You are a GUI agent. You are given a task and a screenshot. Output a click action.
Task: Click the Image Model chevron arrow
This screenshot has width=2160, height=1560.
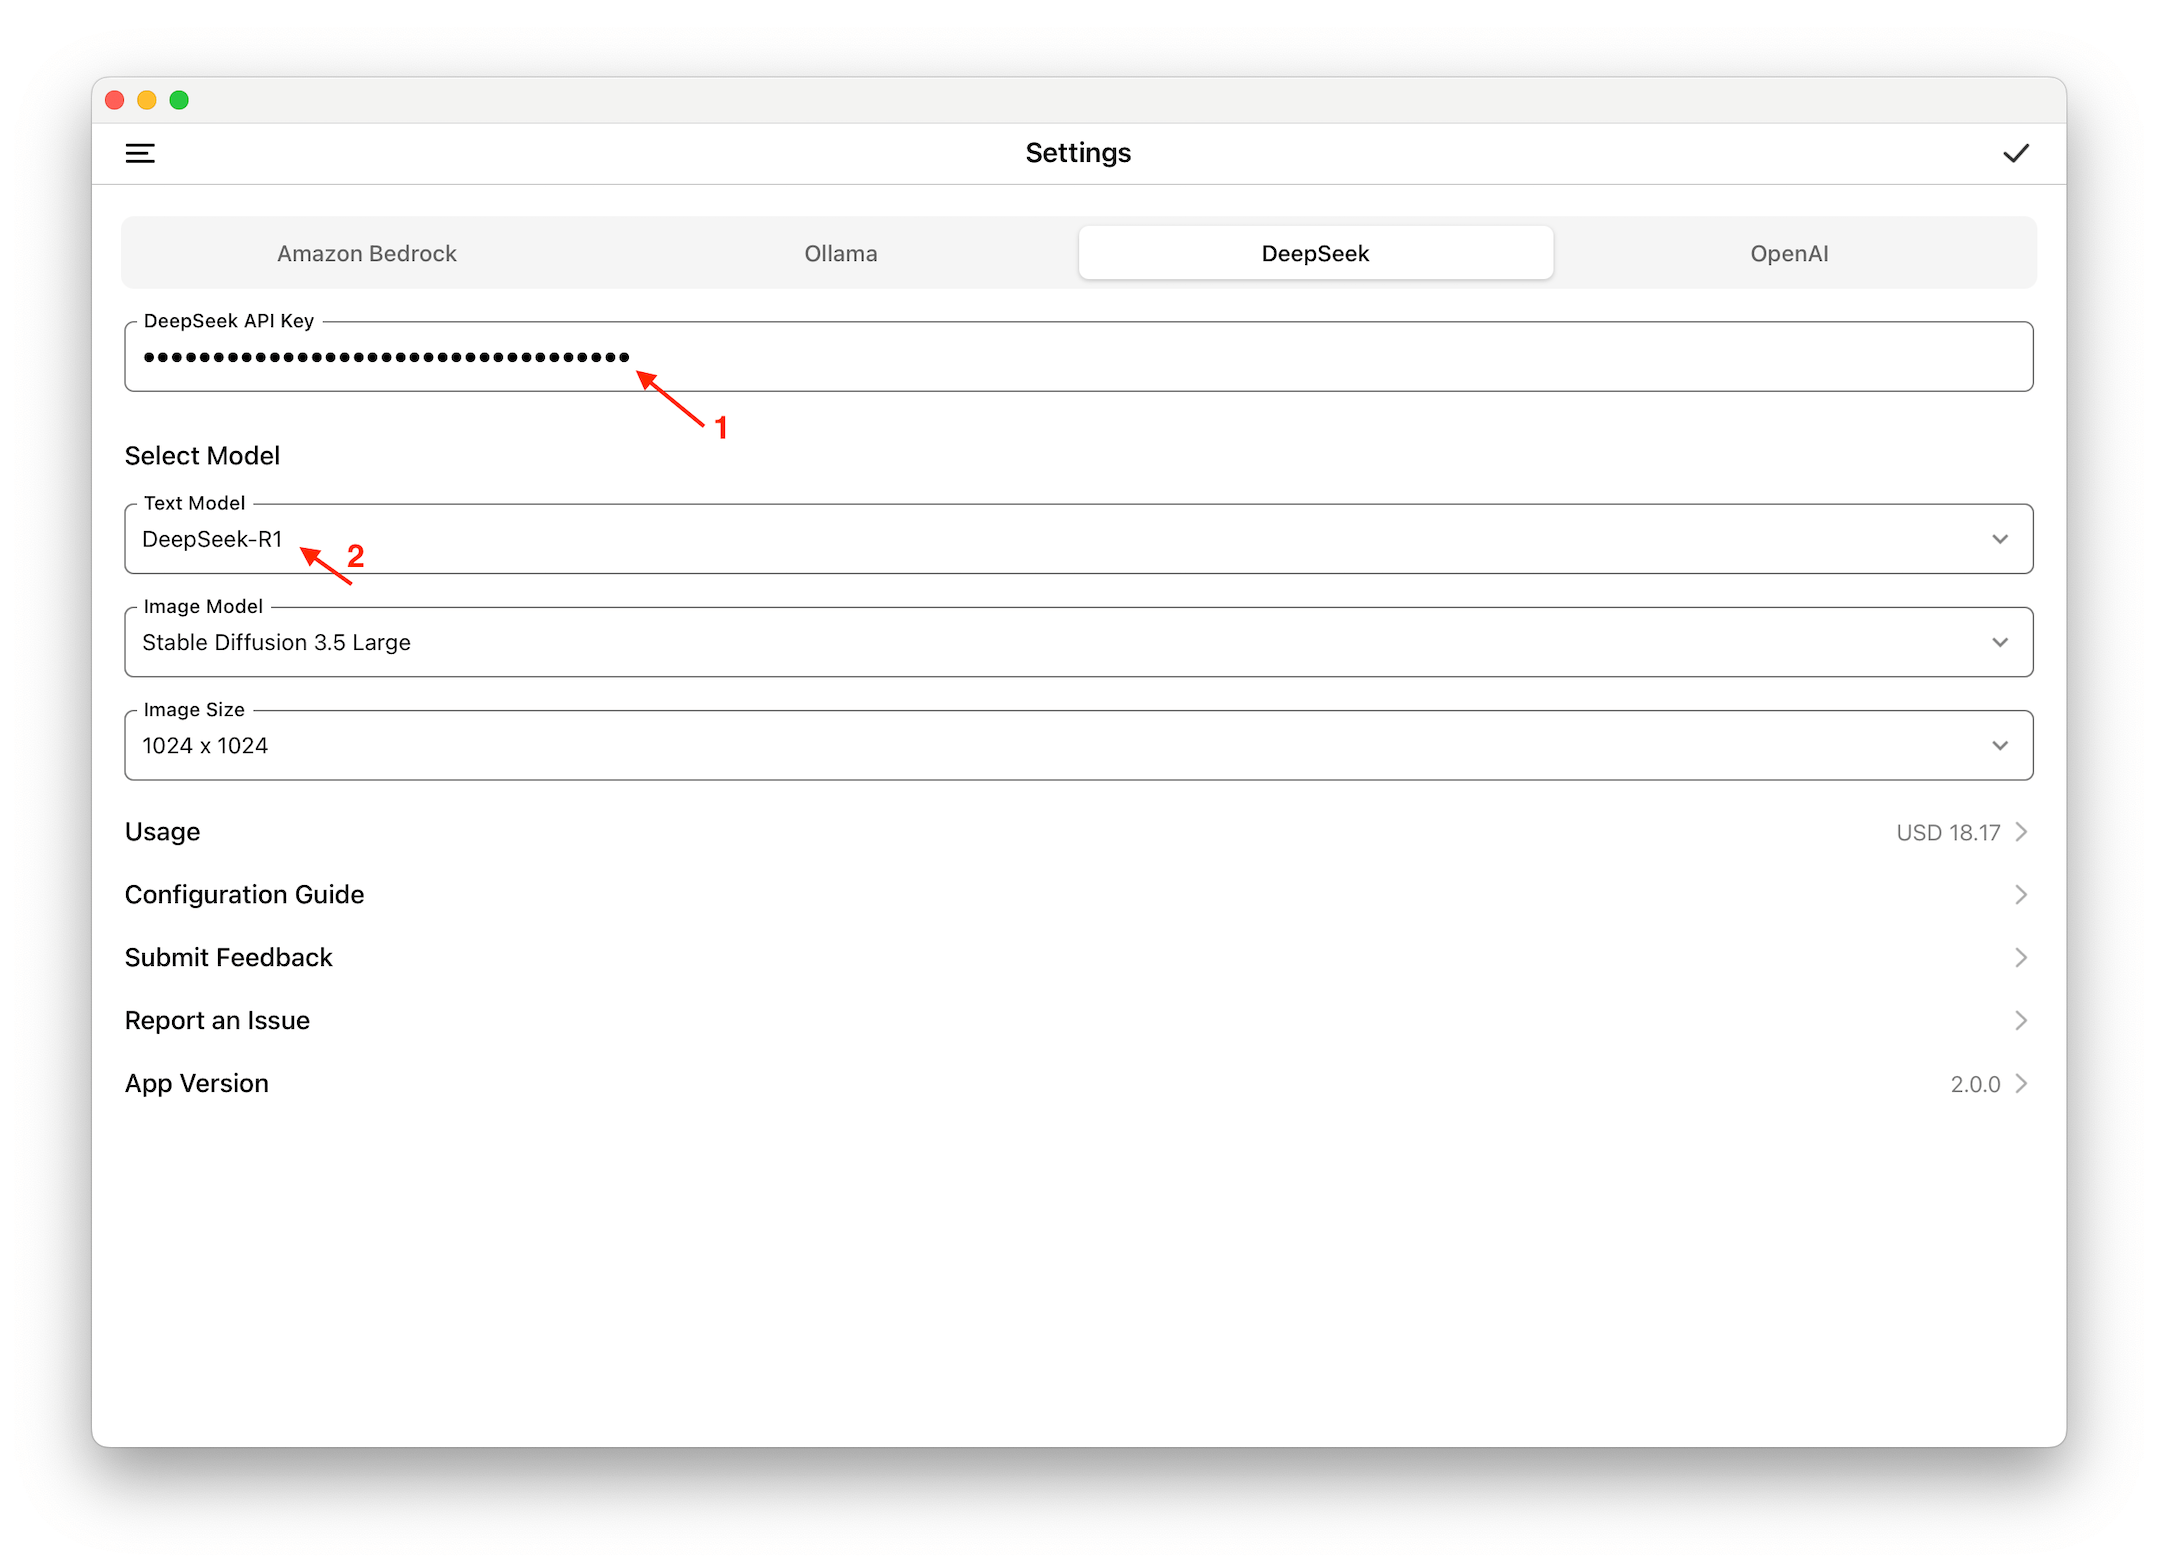2000,642
